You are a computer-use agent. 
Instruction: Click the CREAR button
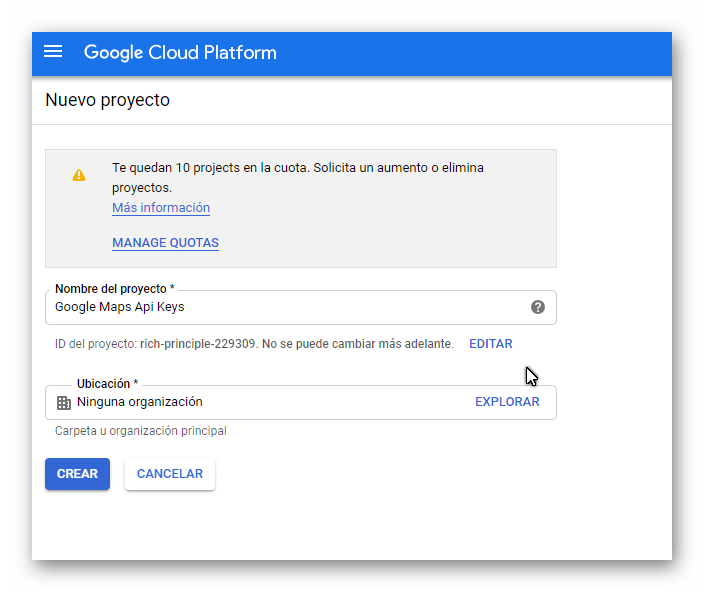(77, 474)
